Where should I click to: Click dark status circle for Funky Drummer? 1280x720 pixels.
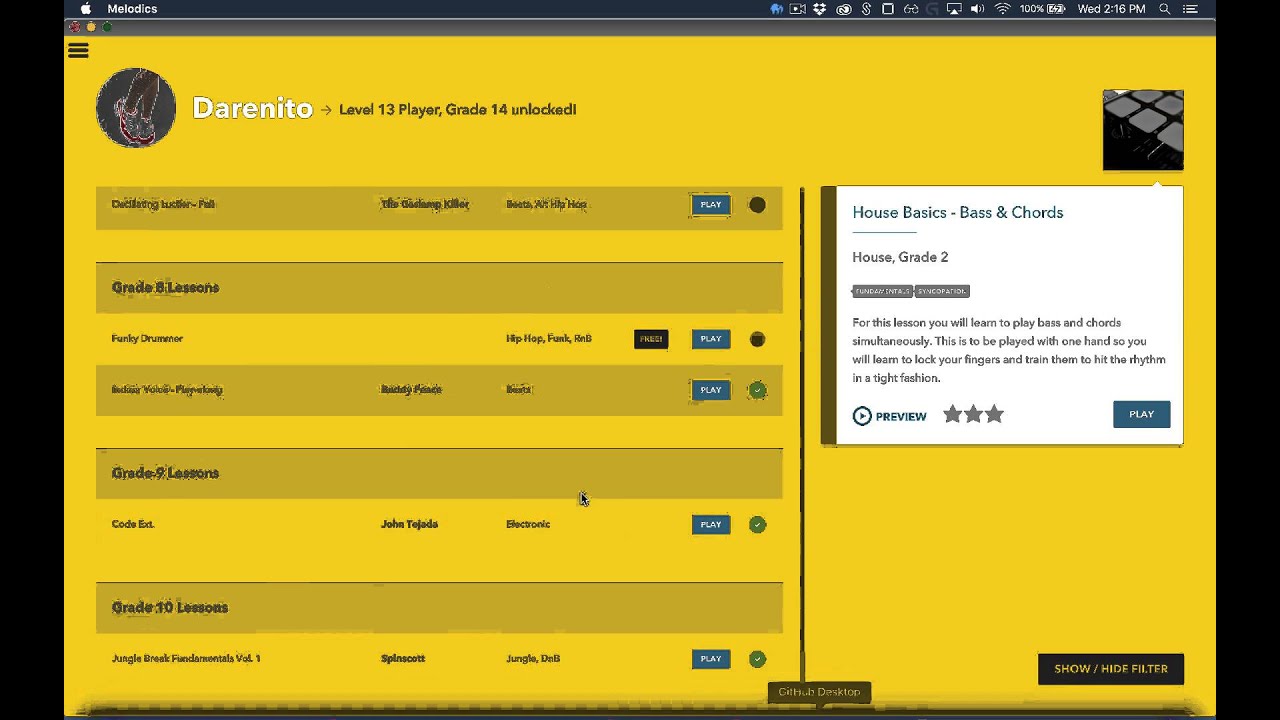(x=757, y=339)
